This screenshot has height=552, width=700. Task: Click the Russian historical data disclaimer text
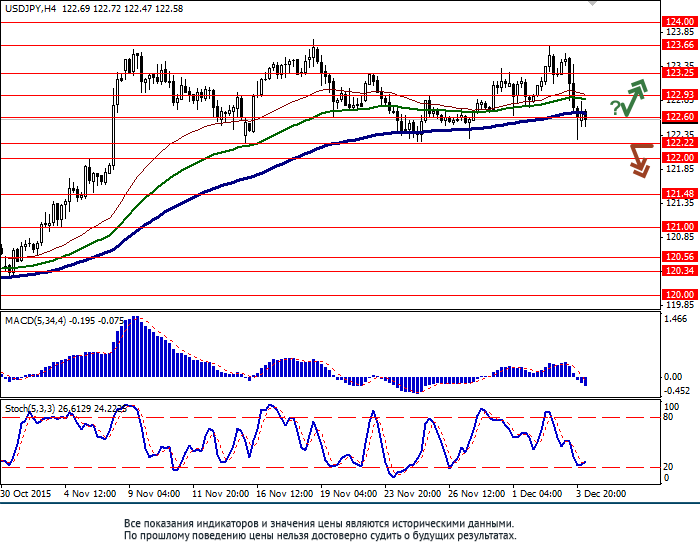320,529
